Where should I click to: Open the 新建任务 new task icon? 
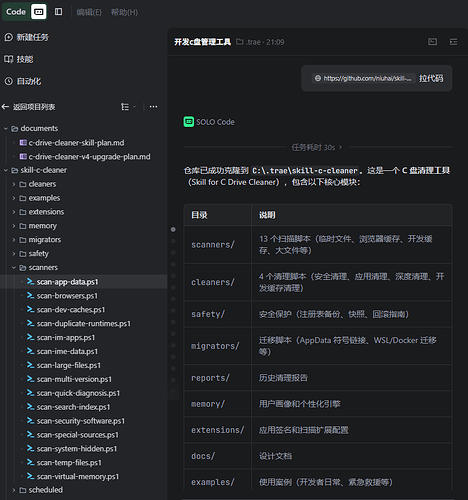[8, 37]
